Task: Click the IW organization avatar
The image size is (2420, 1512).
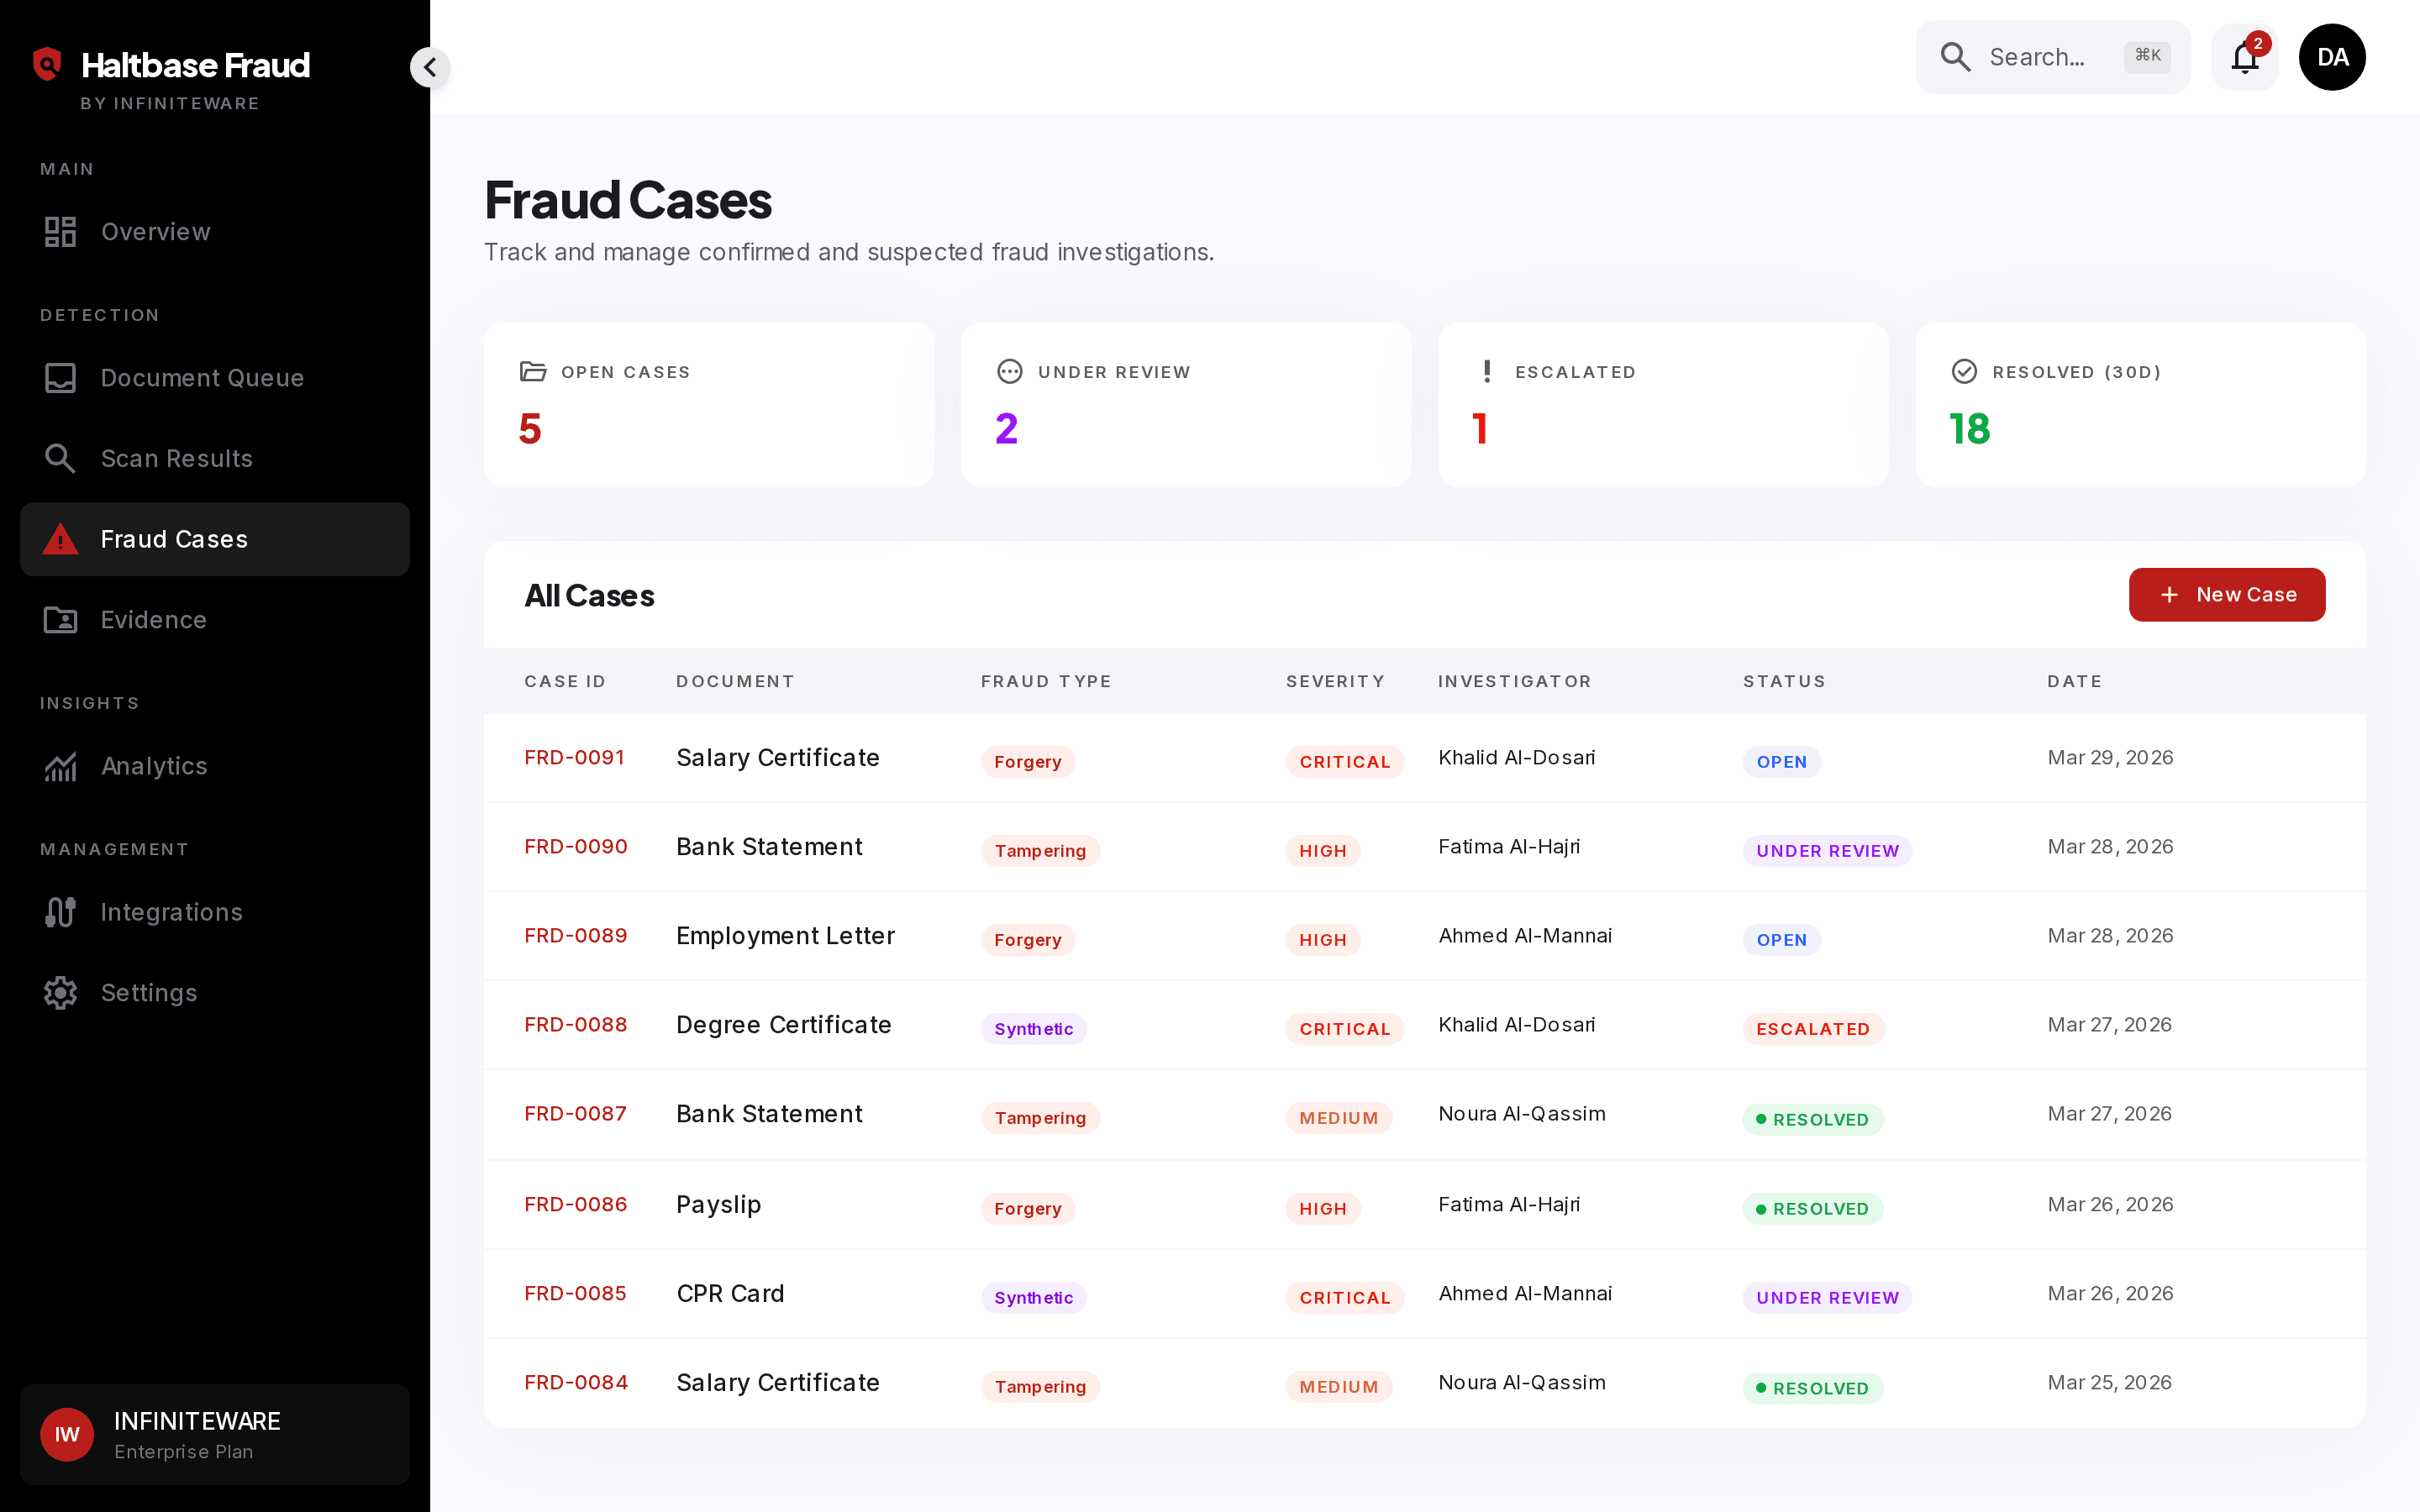Action: pyautogui.click(x=67, y=1435)
